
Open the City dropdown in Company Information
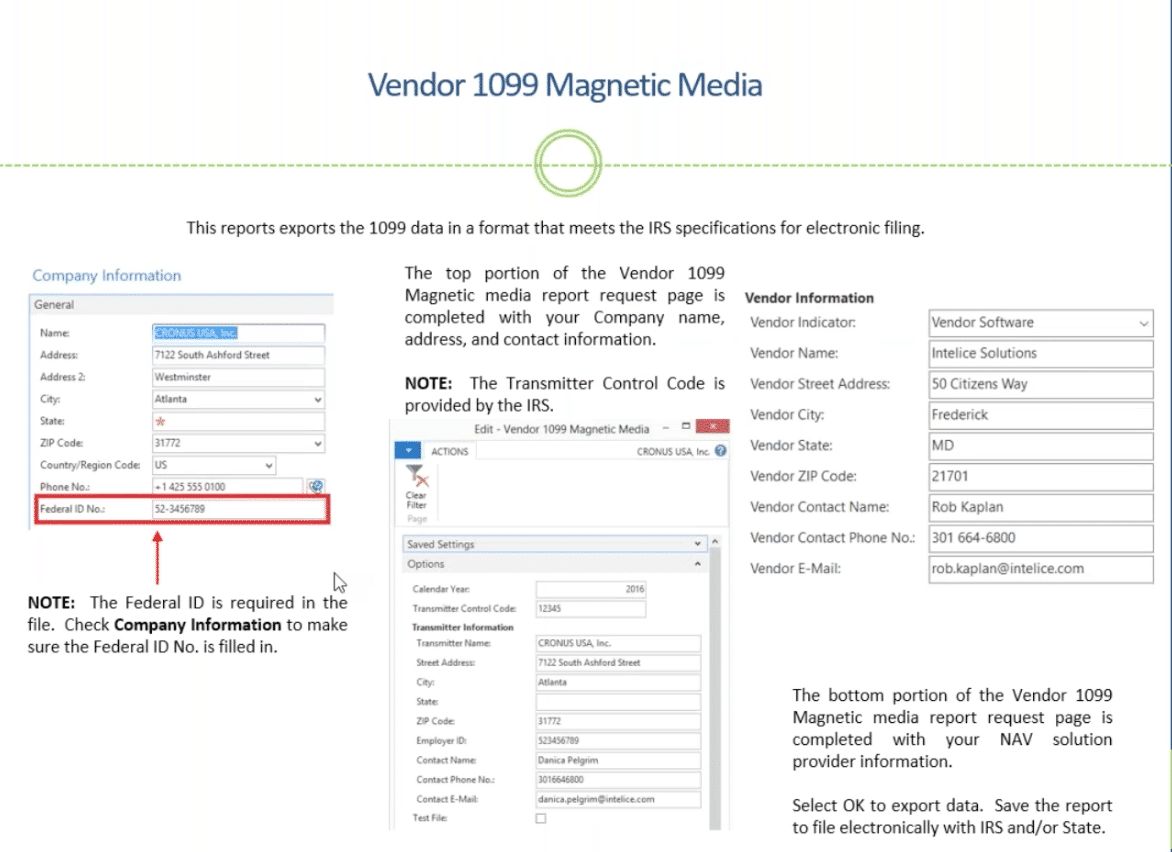pos(318,399)
